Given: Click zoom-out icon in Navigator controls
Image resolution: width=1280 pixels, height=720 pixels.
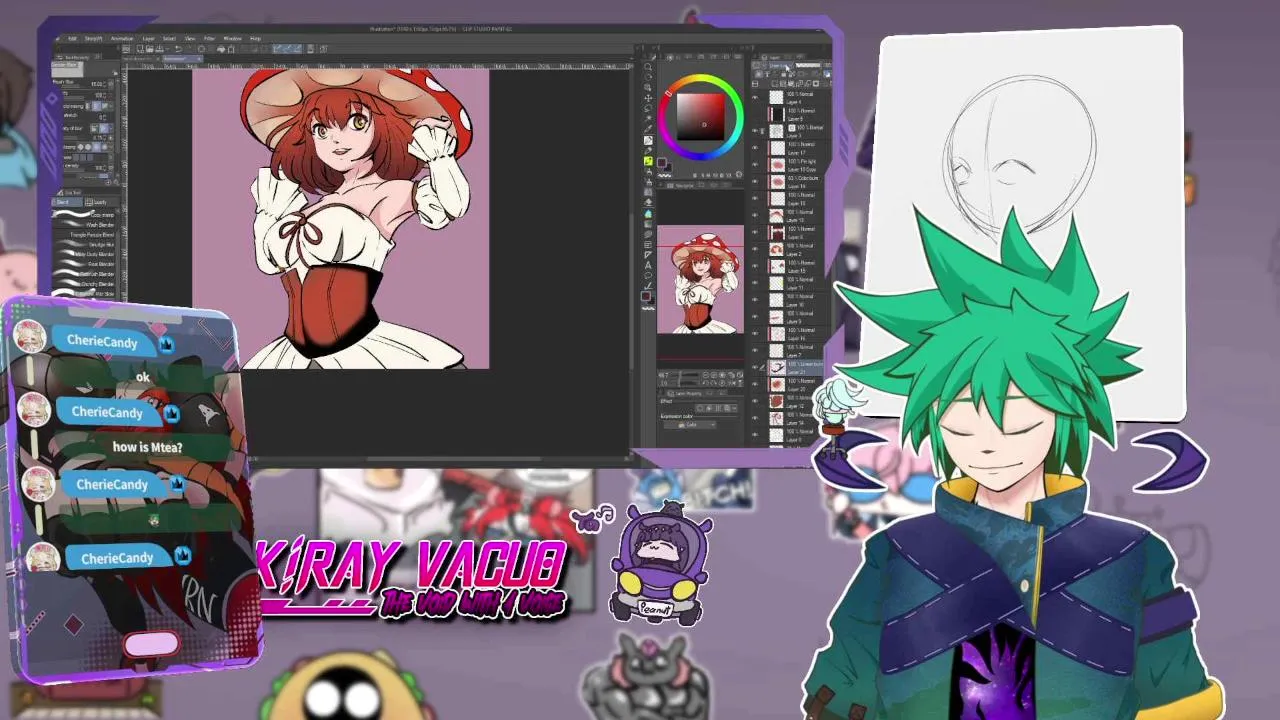Looking at the screenshot, I should point(706,375).
